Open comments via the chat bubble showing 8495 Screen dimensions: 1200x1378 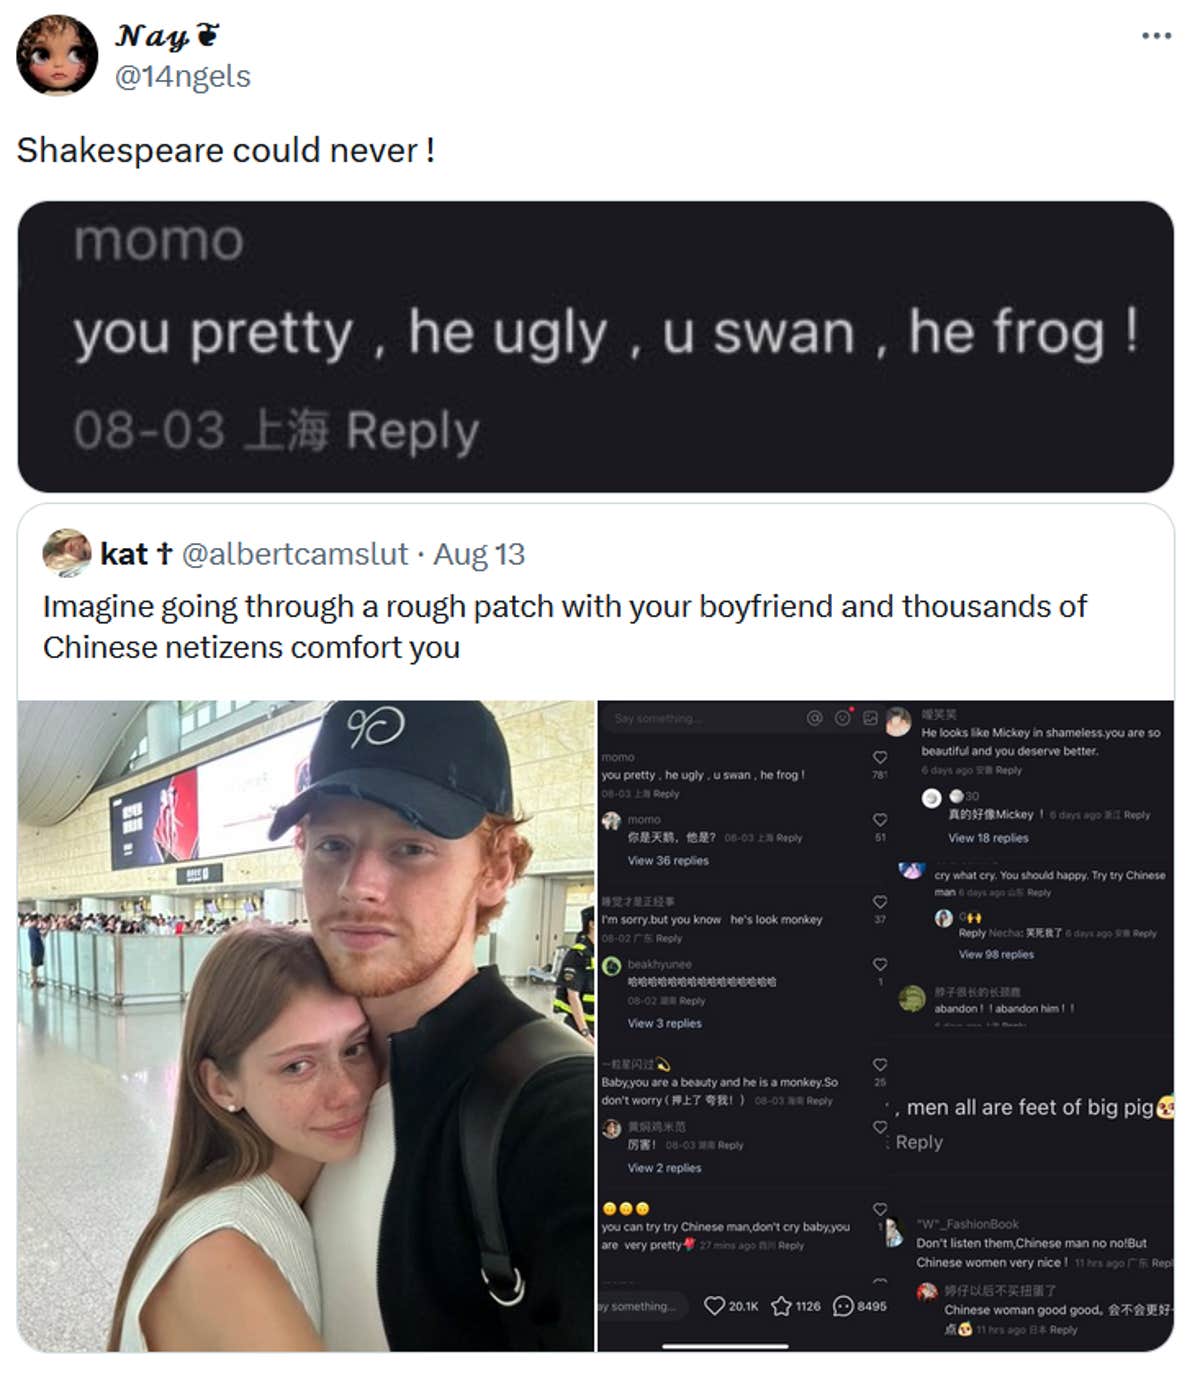coord(843,1305)
